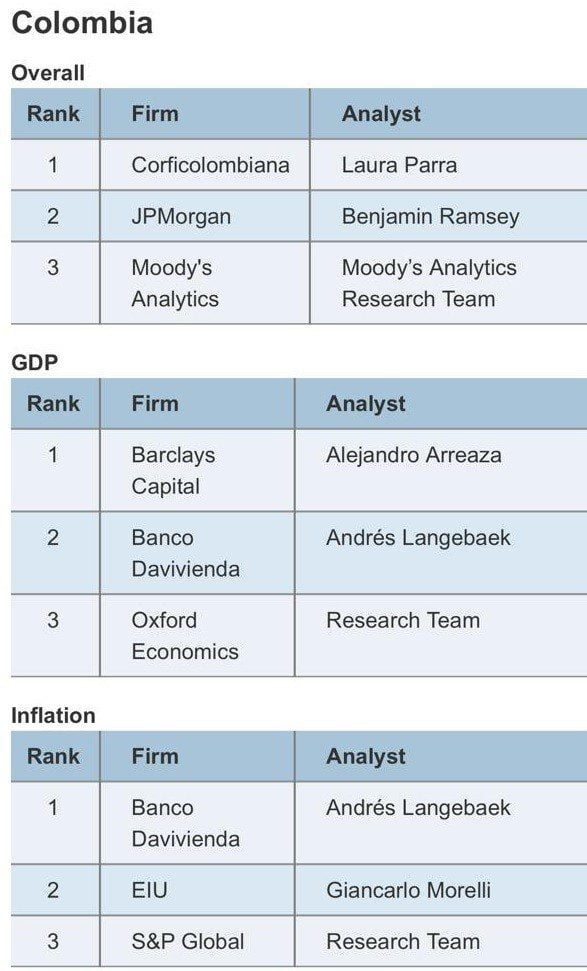587x971 pixels.
Task: Select the Inflation section title
Action: click(x=53, y=715)
